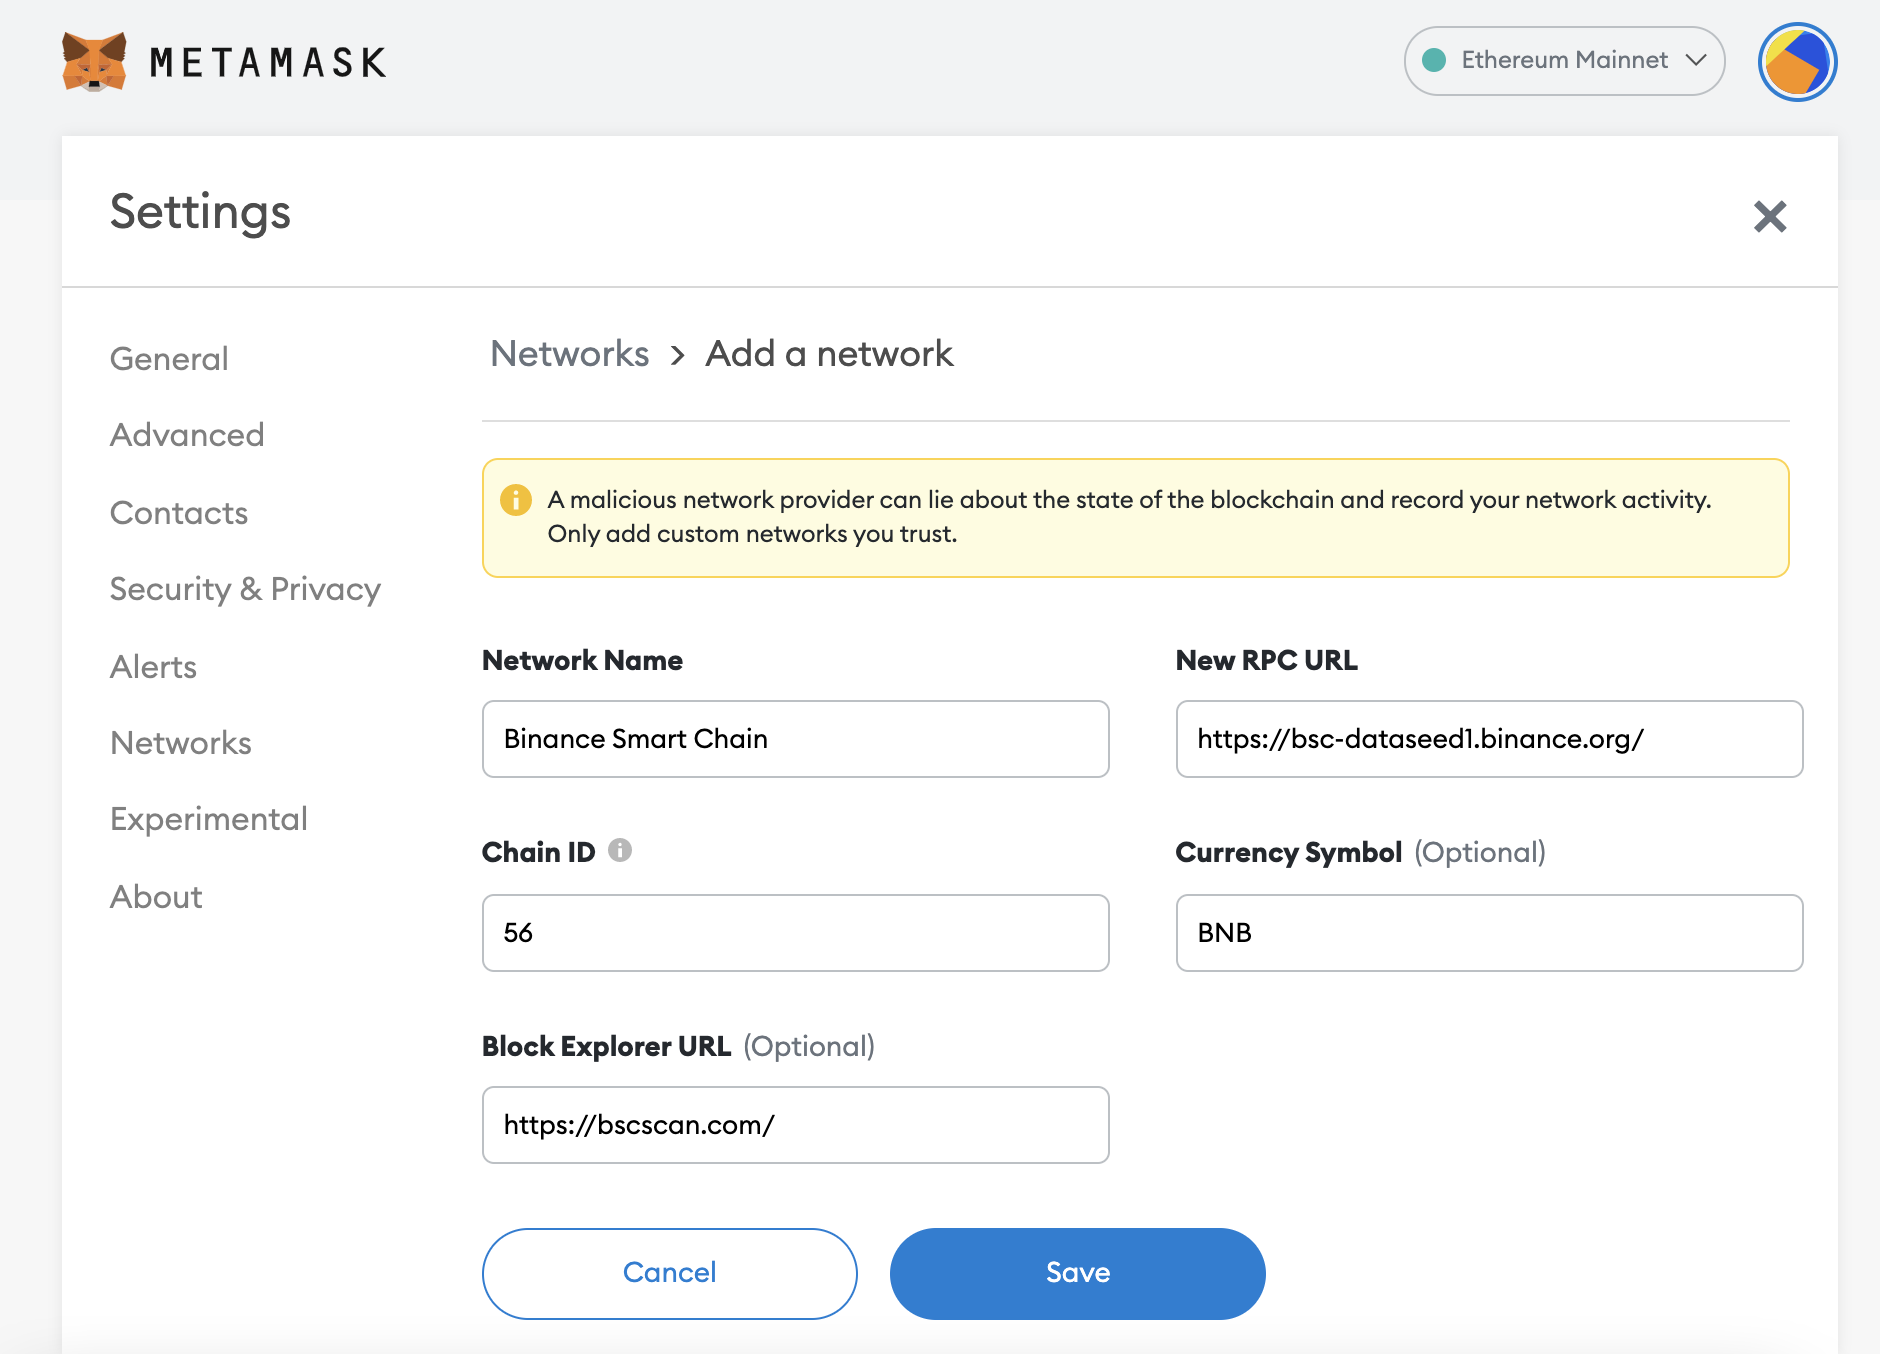Go back via Networks breadcrumb link
Viewport: 1880px width, 1354px height.
pyautogui.click(x=569, y=354)
